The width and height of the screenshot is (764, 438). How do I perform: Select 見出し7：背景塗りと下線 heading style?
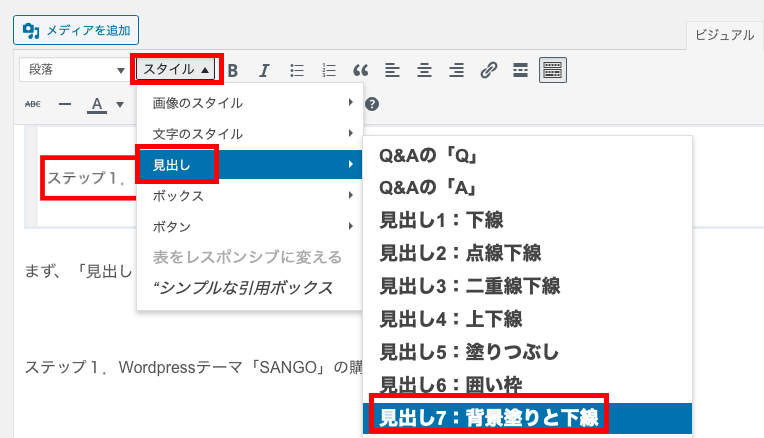coord(488,416)
